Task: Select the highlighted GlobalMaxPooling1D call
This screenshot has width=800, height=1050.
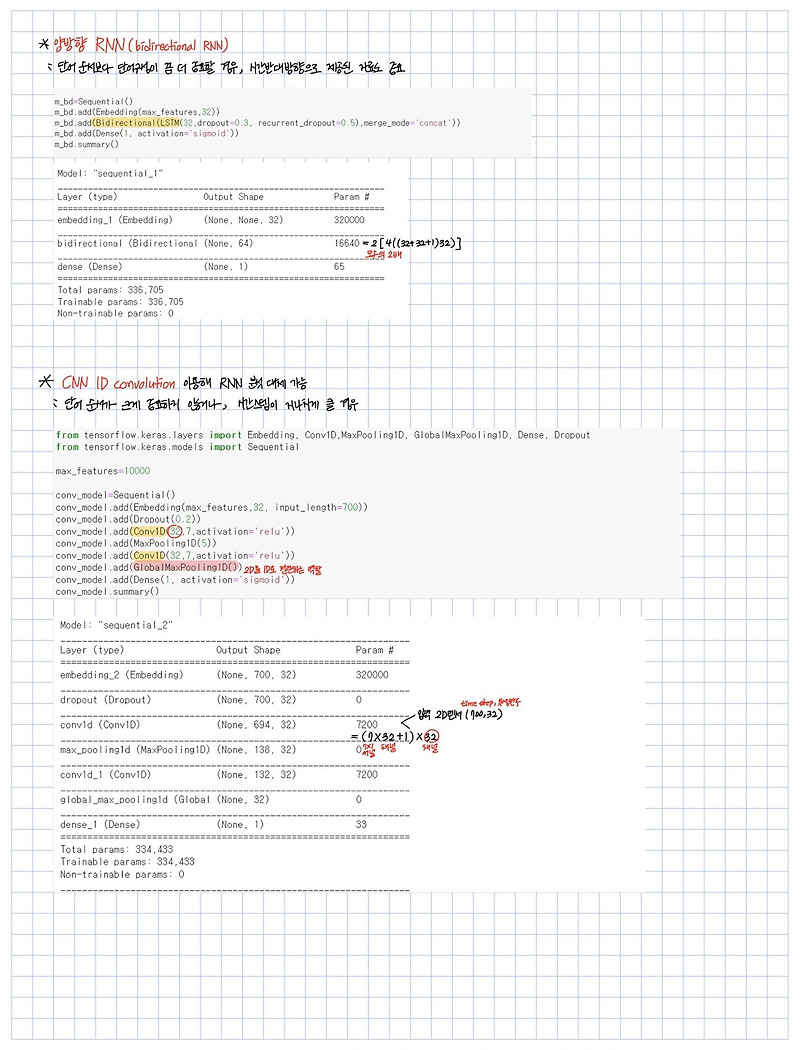Action: pos(185,568)
